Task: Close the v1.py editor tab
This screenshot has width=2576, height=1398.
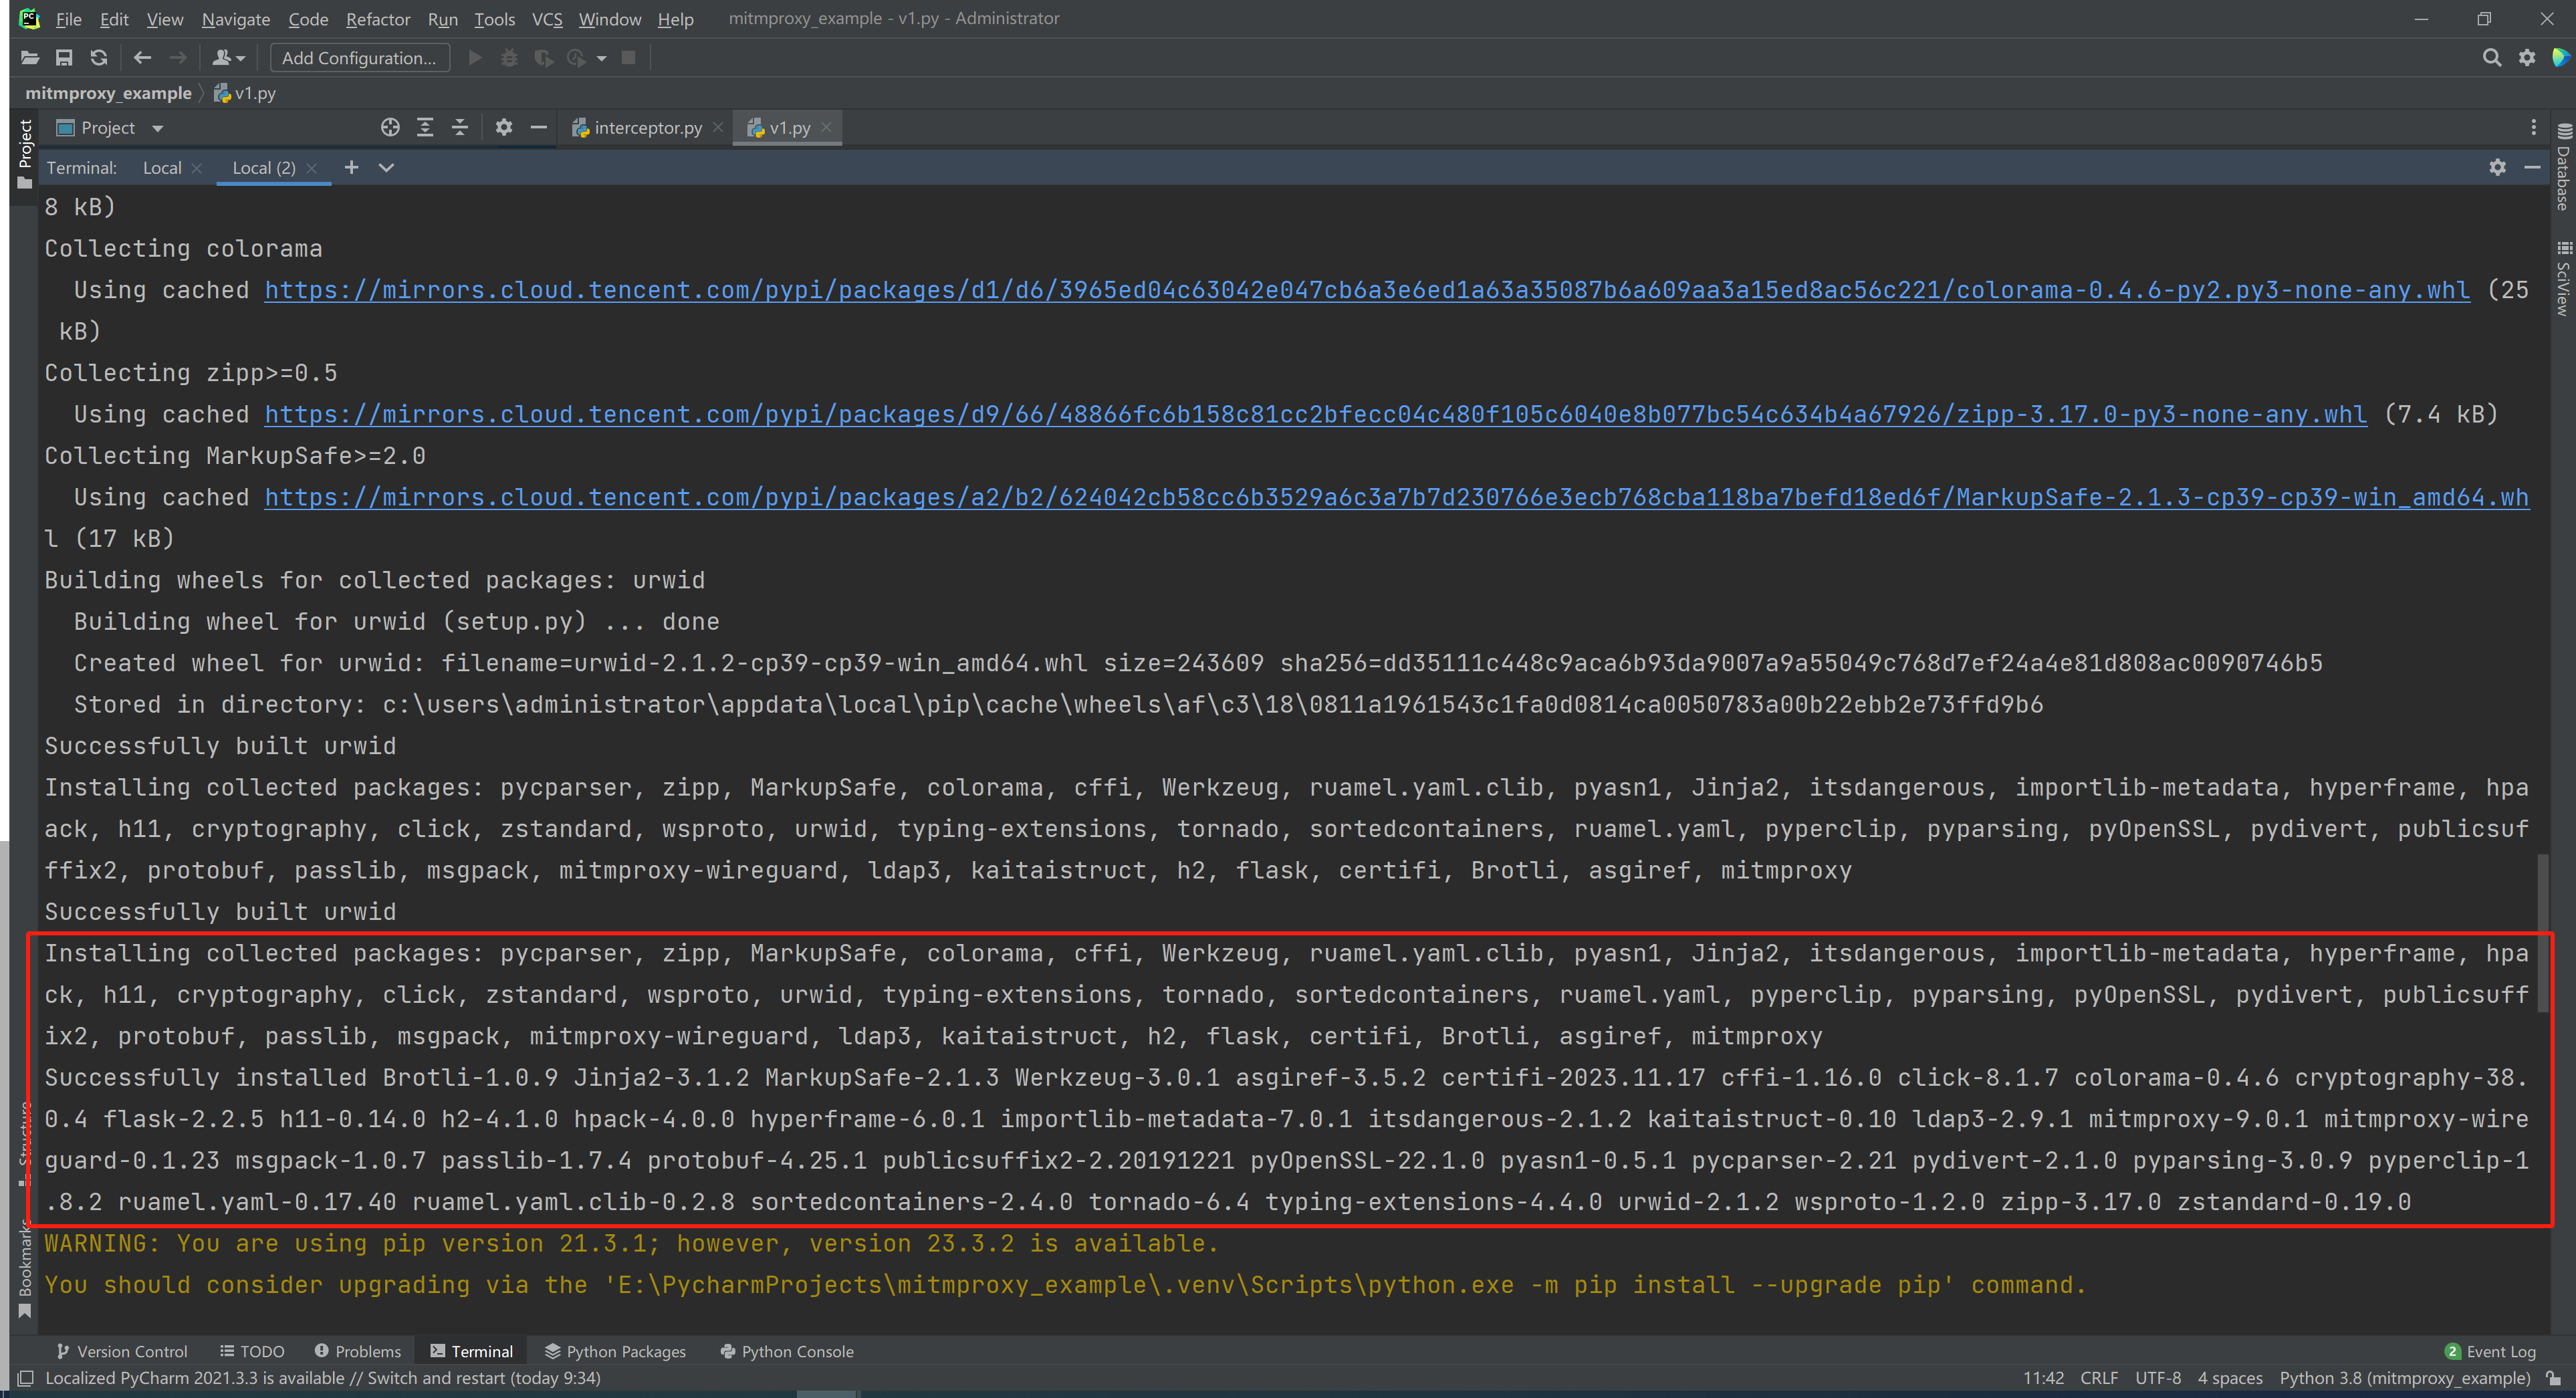Action: (x=826, y=128)
